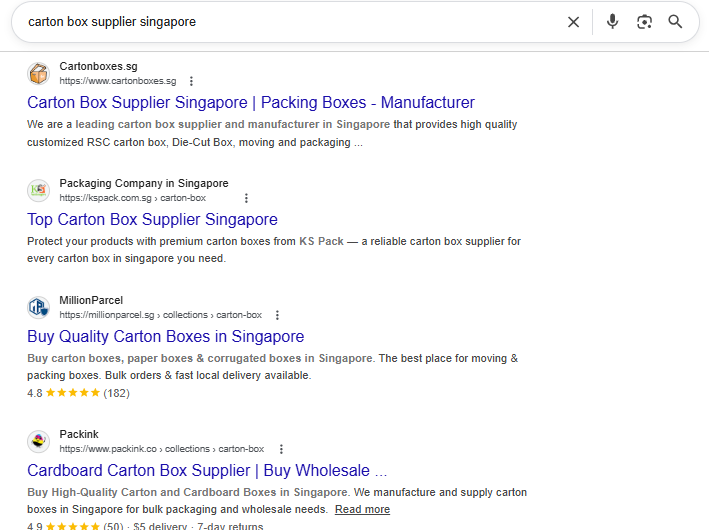Image resolution: width=709 pixels, height=530 pixels.
Task: Start voice search with microphone icon
Action: point(612,21)
